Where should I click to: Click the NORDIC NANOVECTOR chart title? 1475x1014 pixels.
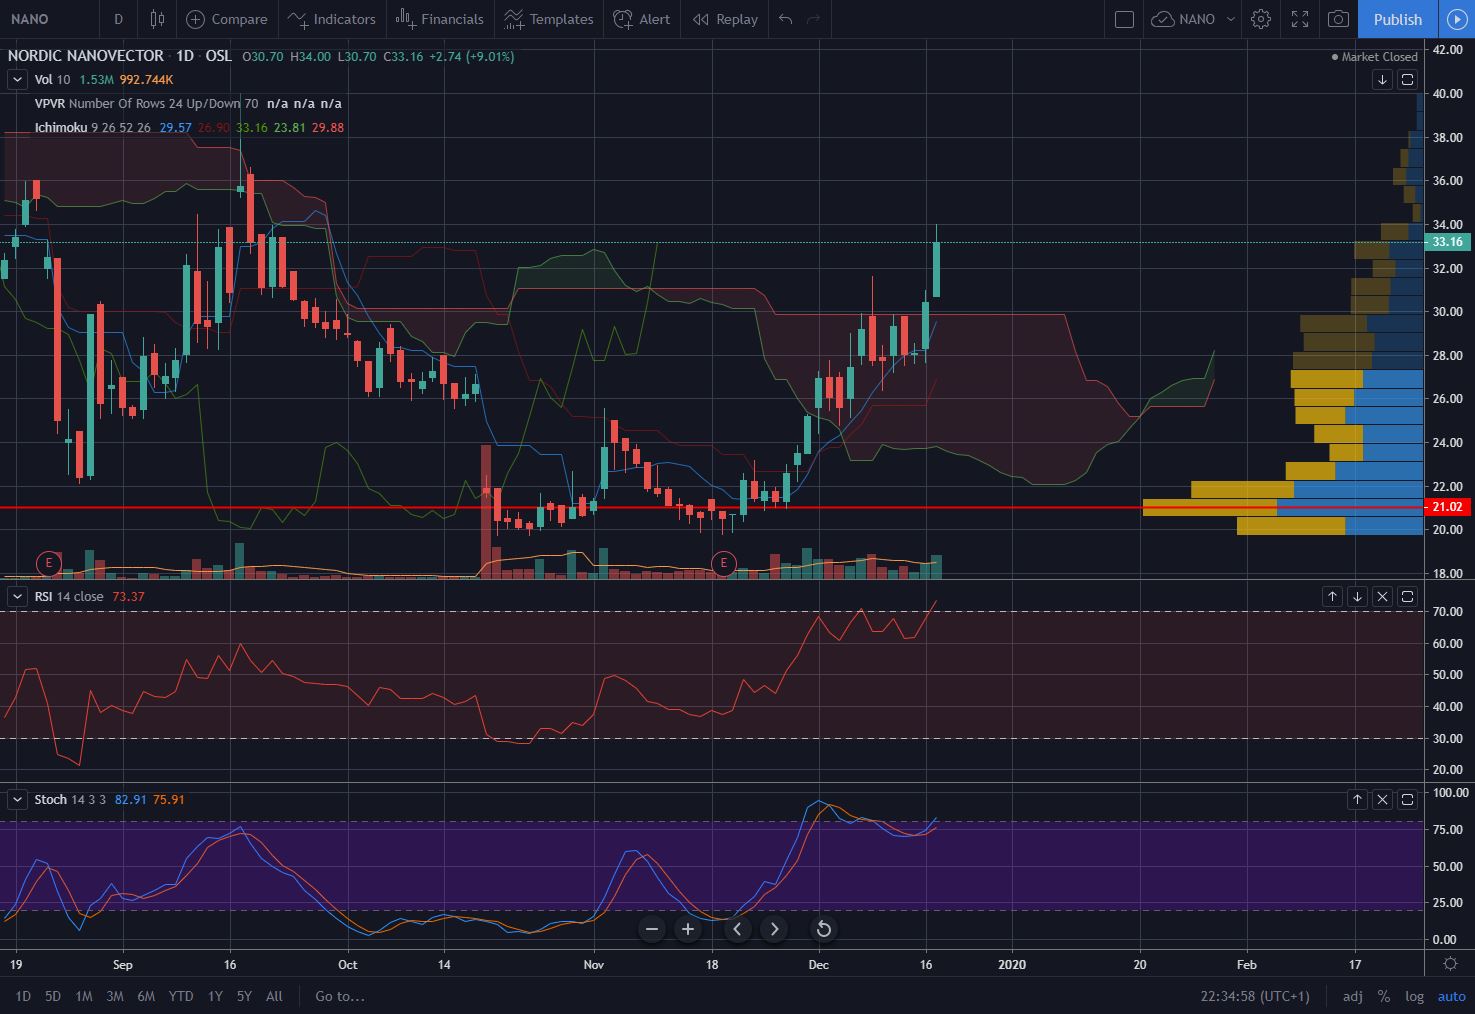86,56
